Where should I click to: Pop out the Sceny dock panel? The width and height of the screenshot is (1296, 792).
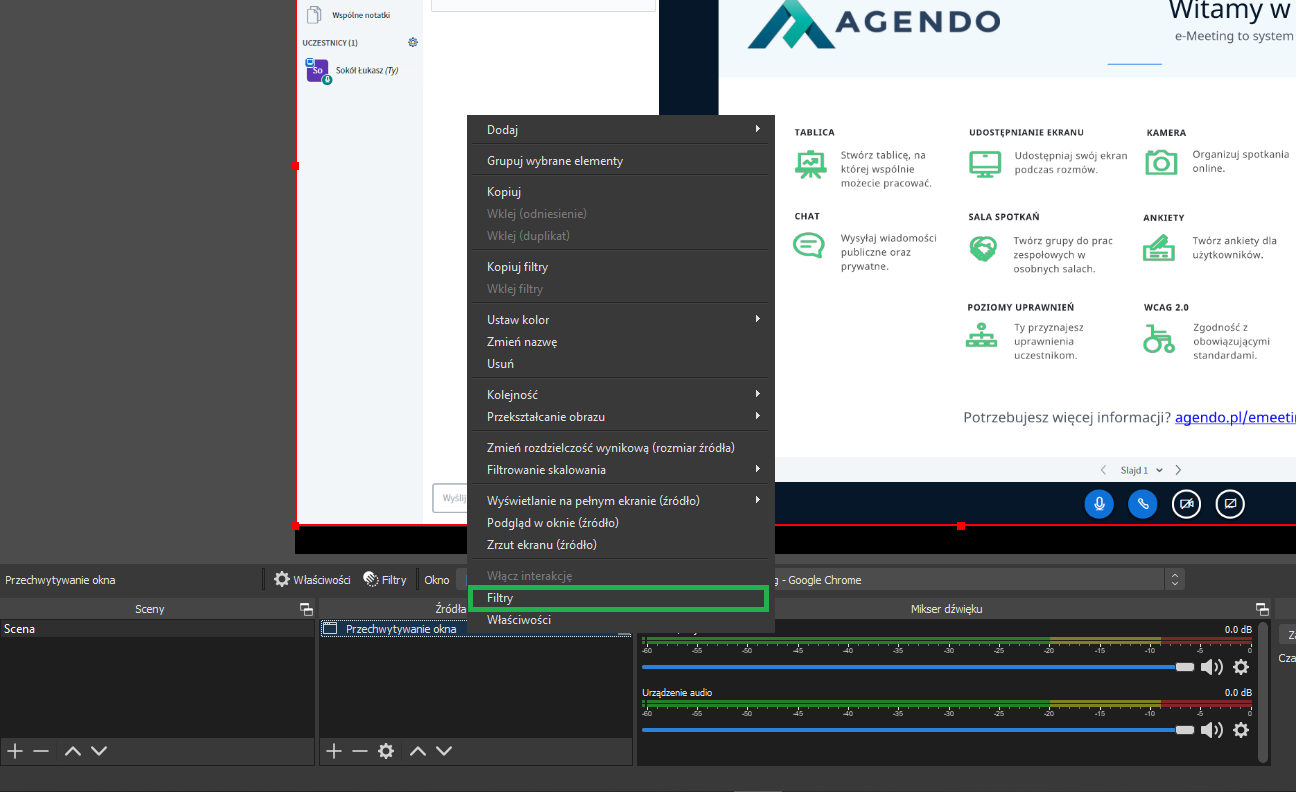pyautogui.click(x=306, y=609)
